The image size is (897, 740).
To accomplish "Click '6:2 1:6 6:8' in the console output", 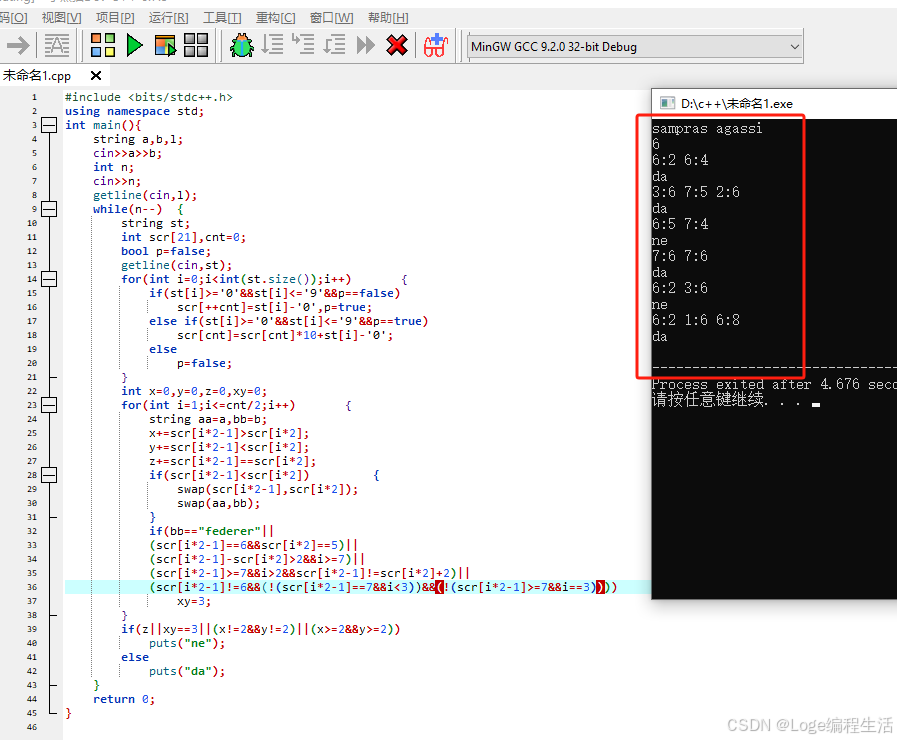I will pyautogui.click(x=696, y=320).
